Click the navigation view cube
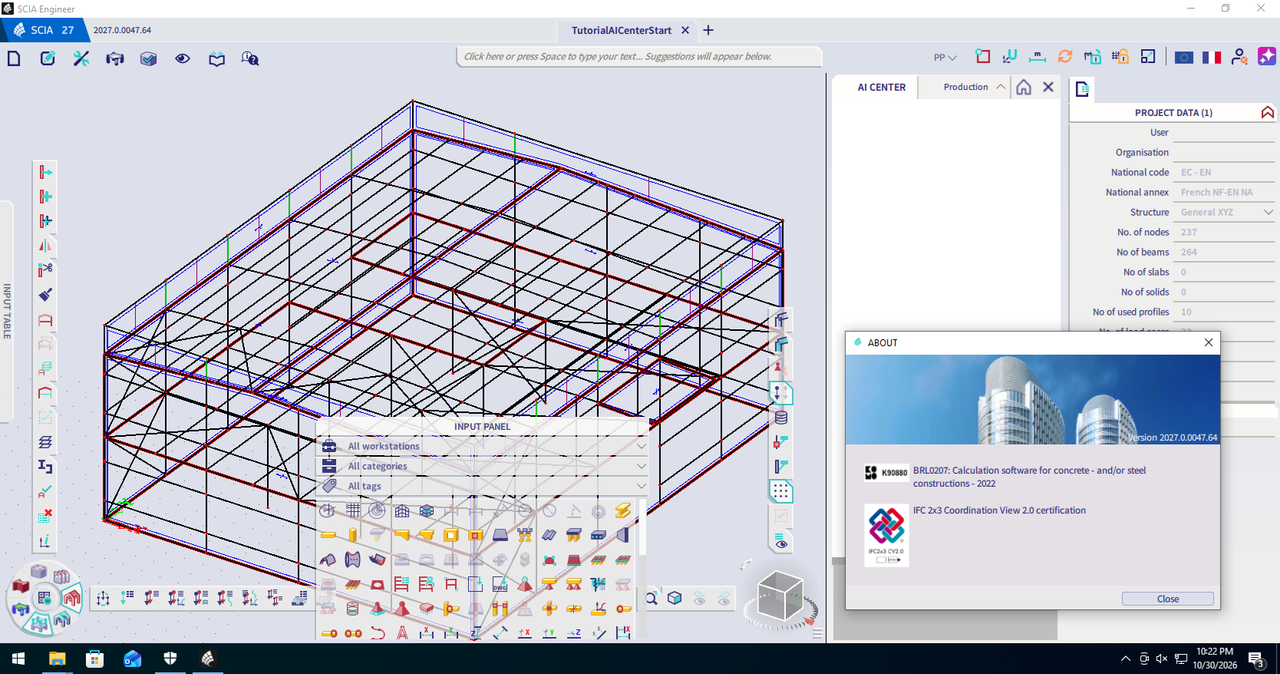Viewport: 1280px width, 674px height. [x=780, y=597]
